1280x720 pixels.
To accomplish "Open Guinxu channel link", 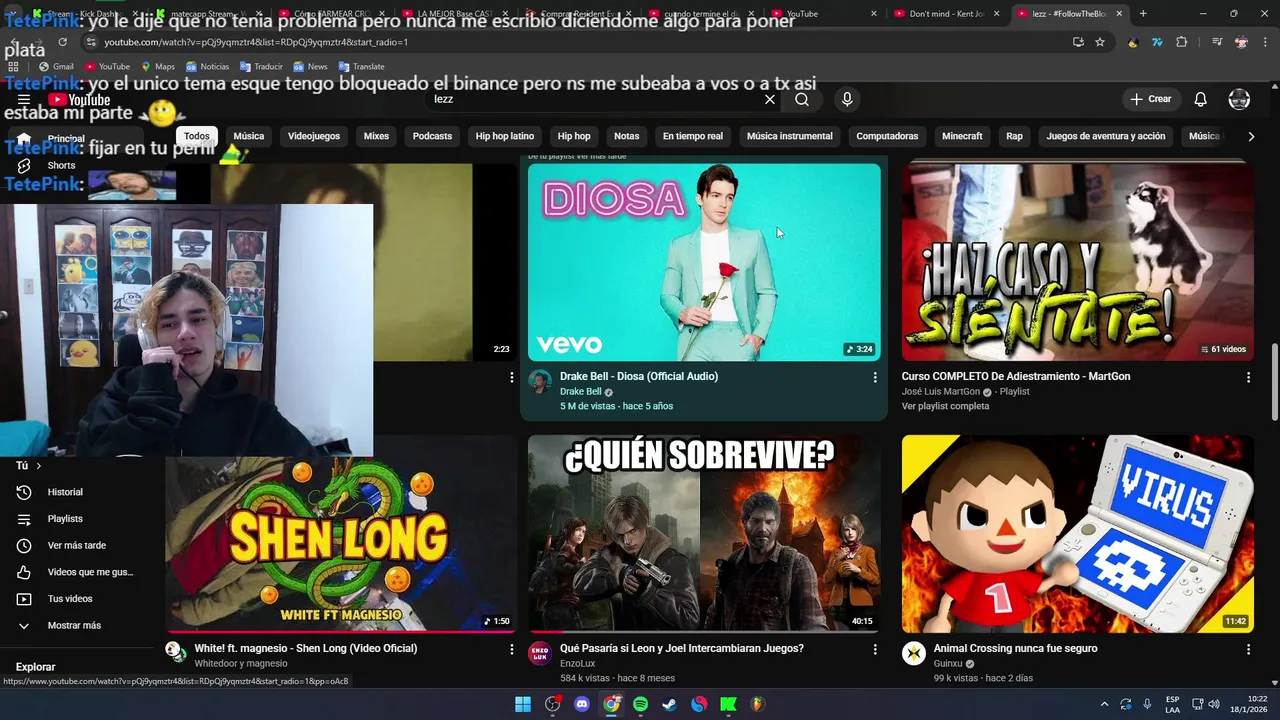I will tap(948, 664).
